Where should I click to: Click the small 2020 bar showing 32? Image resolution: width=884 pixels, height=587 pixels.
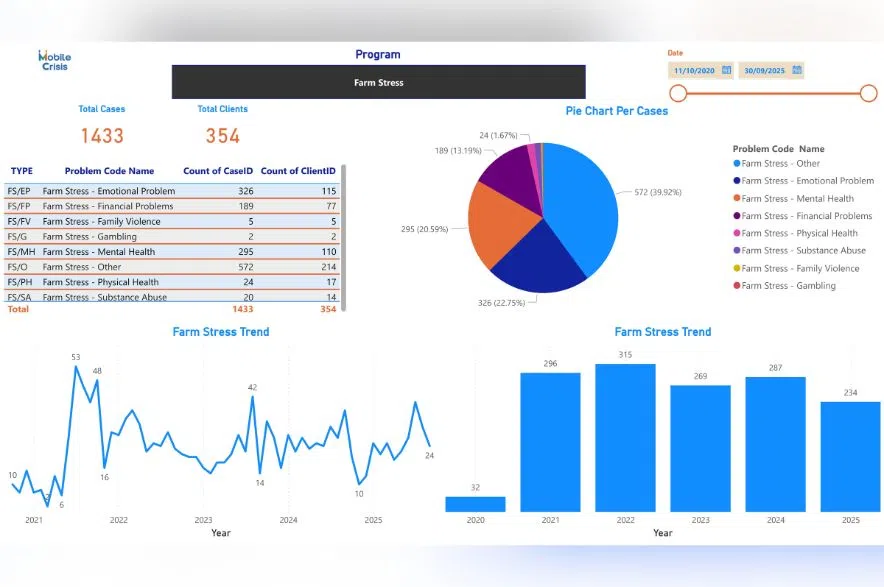tap(475, 504)
